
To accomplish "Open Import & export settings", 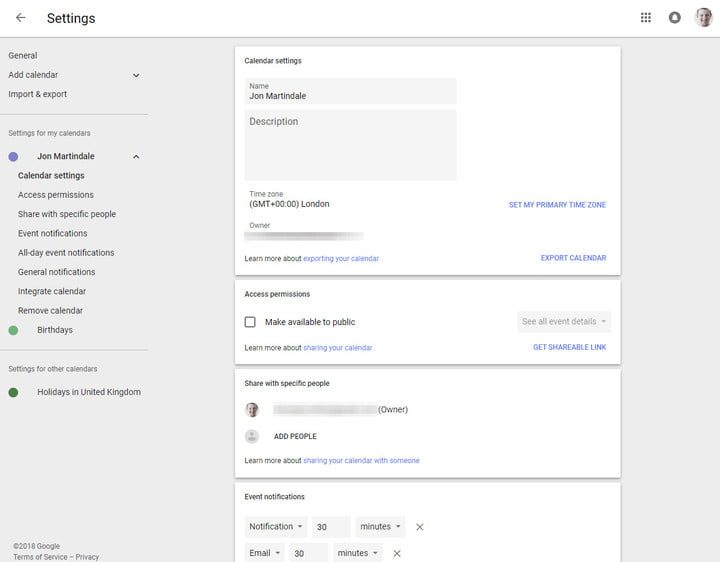I will 38,94.
